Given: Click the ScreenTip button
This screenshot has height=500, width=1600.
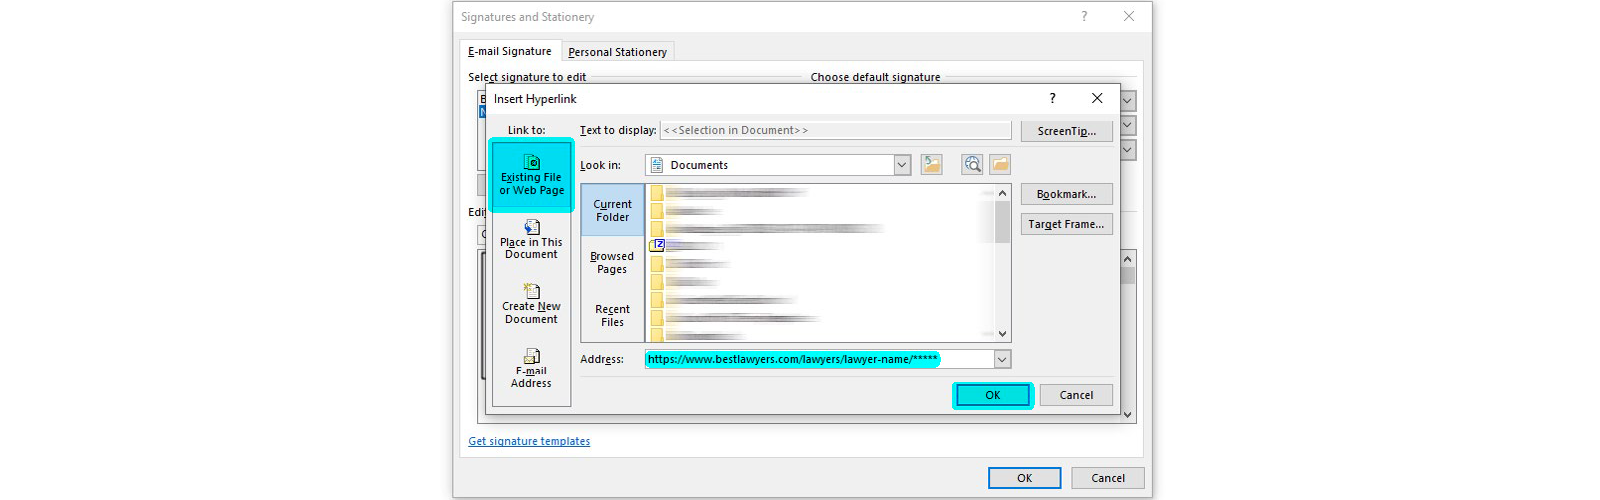Looking at the screenshot, I should pos(1066,131).
